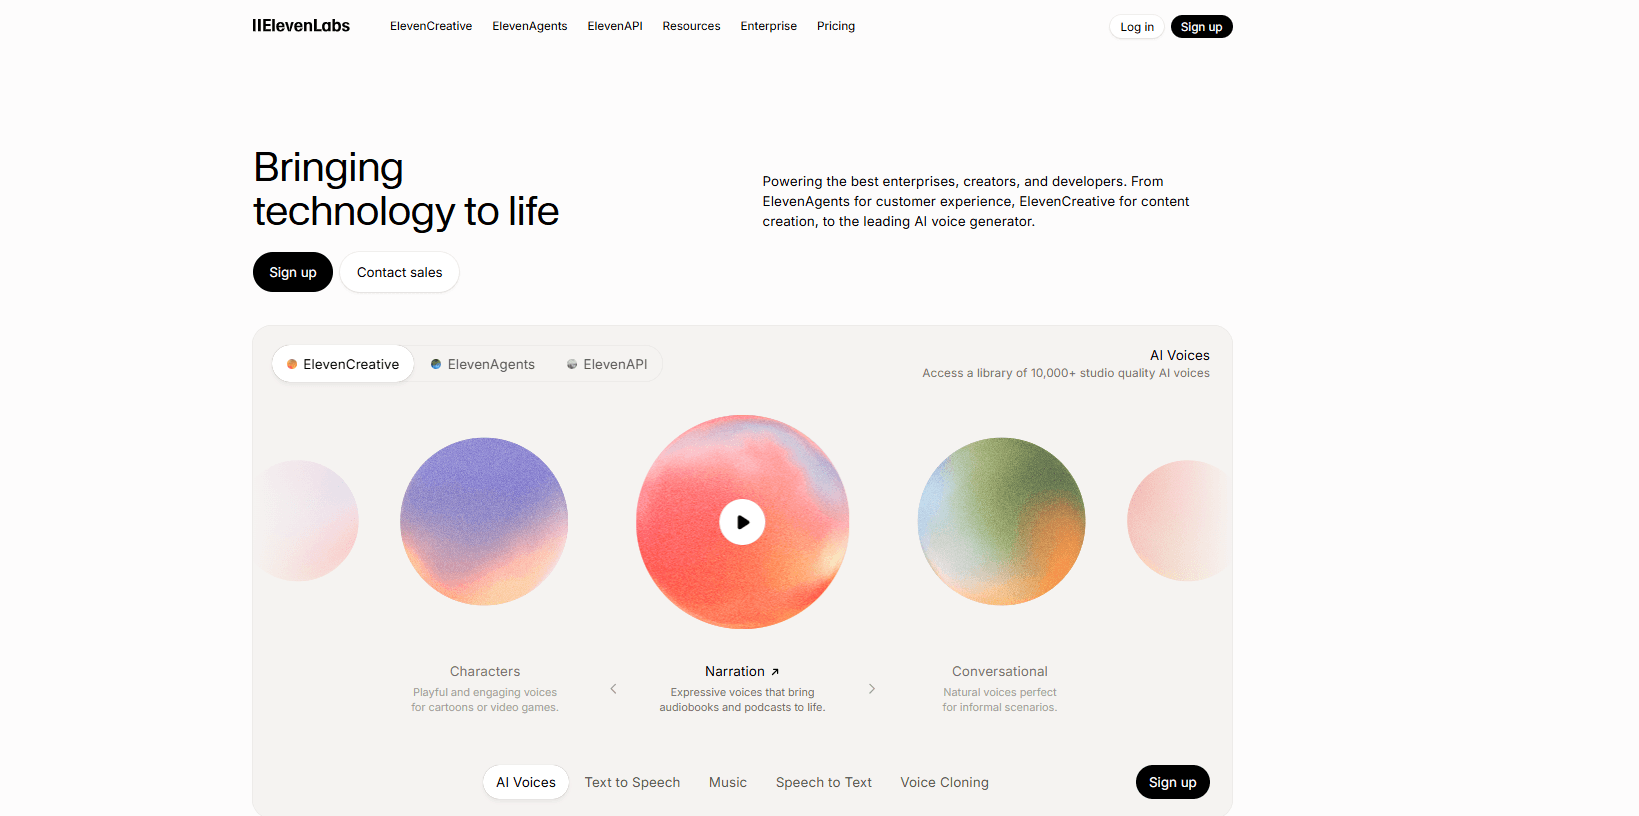The width and height of the screenshot is (1639, 816).
Task: Play the Narration voice sample
Action: [742, 522]
